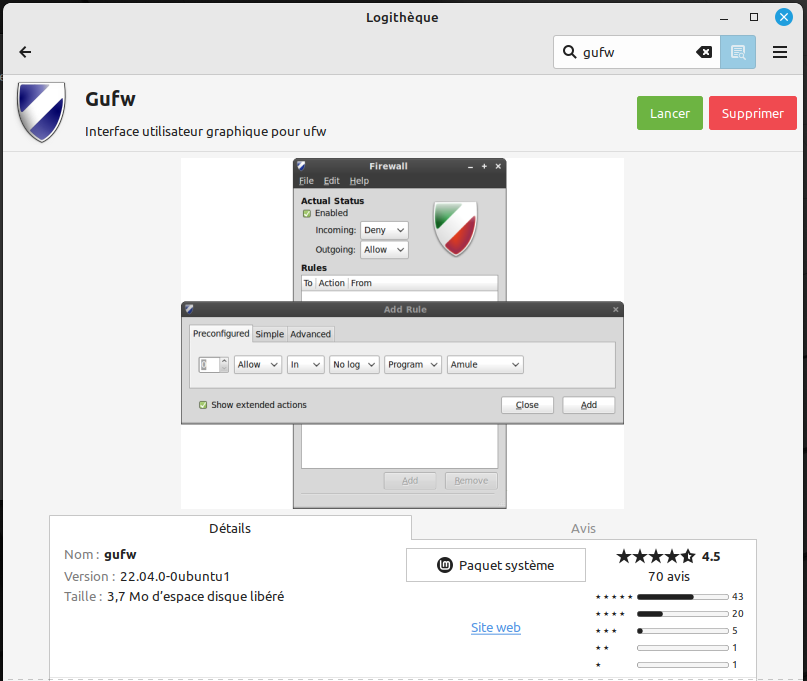Screen dimensions: 807x681
Task: Expand the Incoming 'Deny' dropdown
Action: 385,230
